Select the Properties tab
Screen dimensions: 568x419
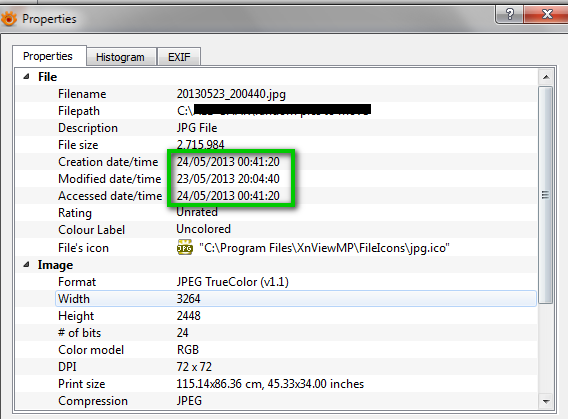click(48, 56)
